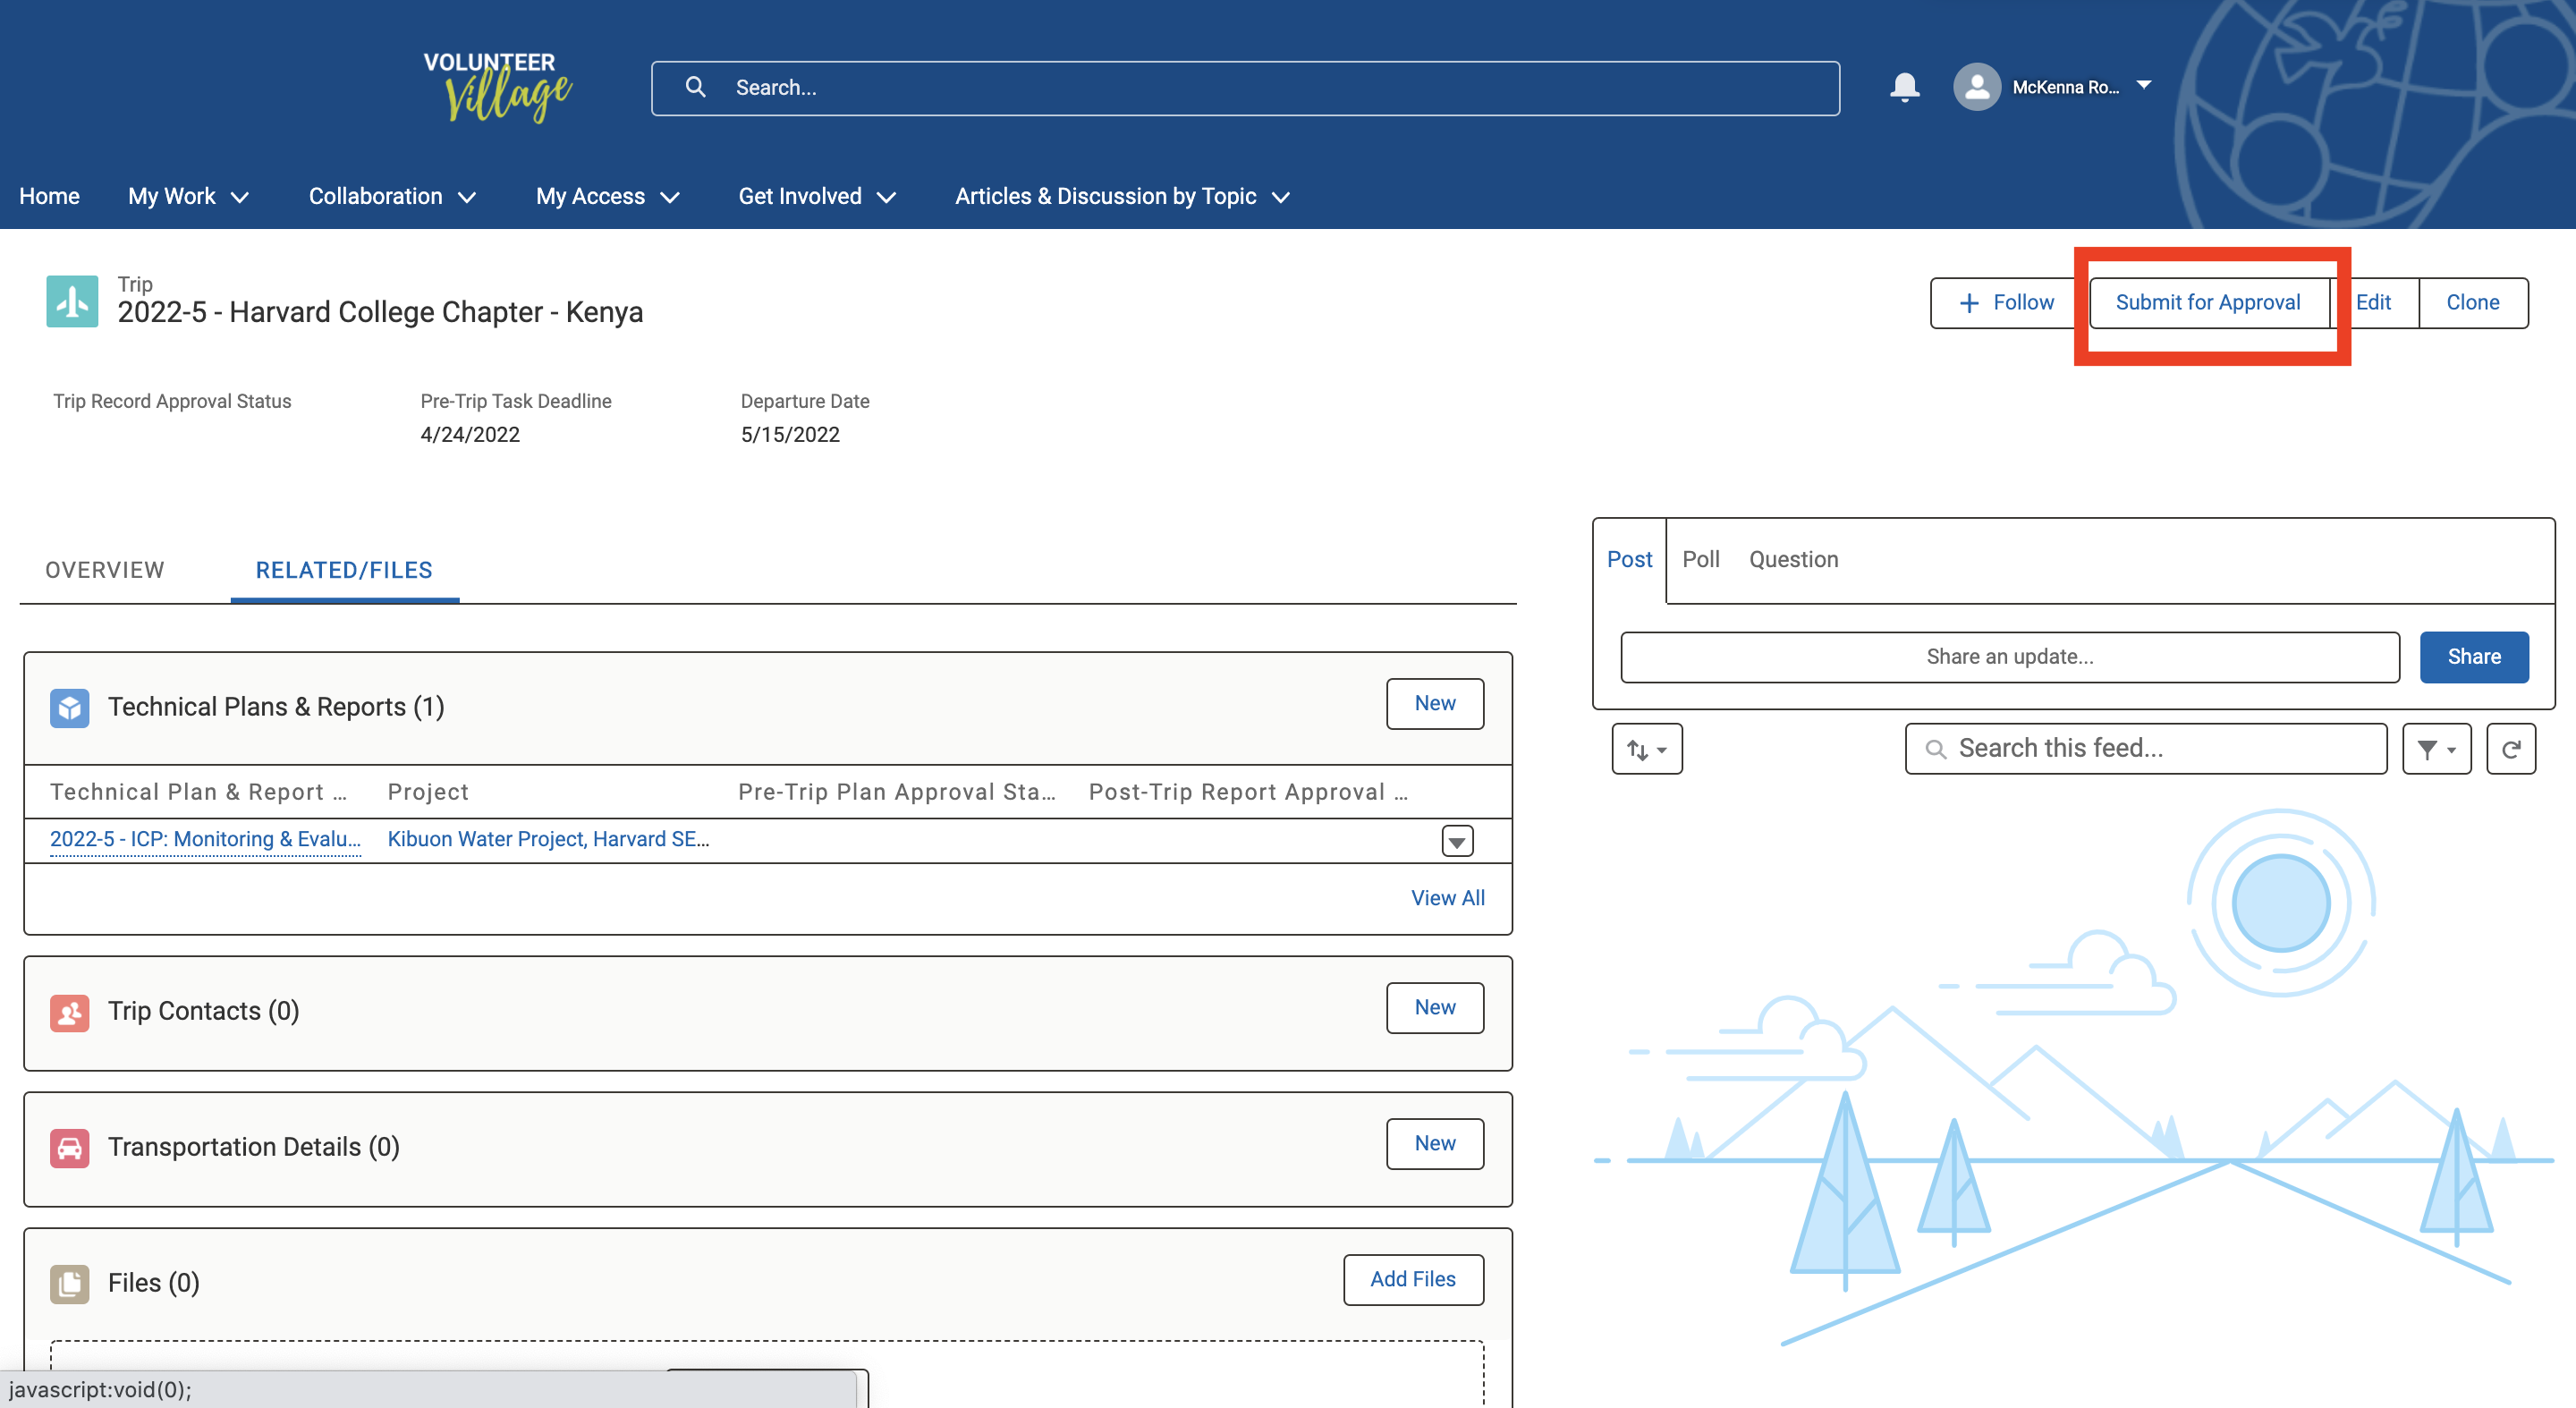This screenshot has width=2576, height=1408.
Task: Open the feed filter funnel icon
Action: pyautogui.click(x=2436, y=749)
